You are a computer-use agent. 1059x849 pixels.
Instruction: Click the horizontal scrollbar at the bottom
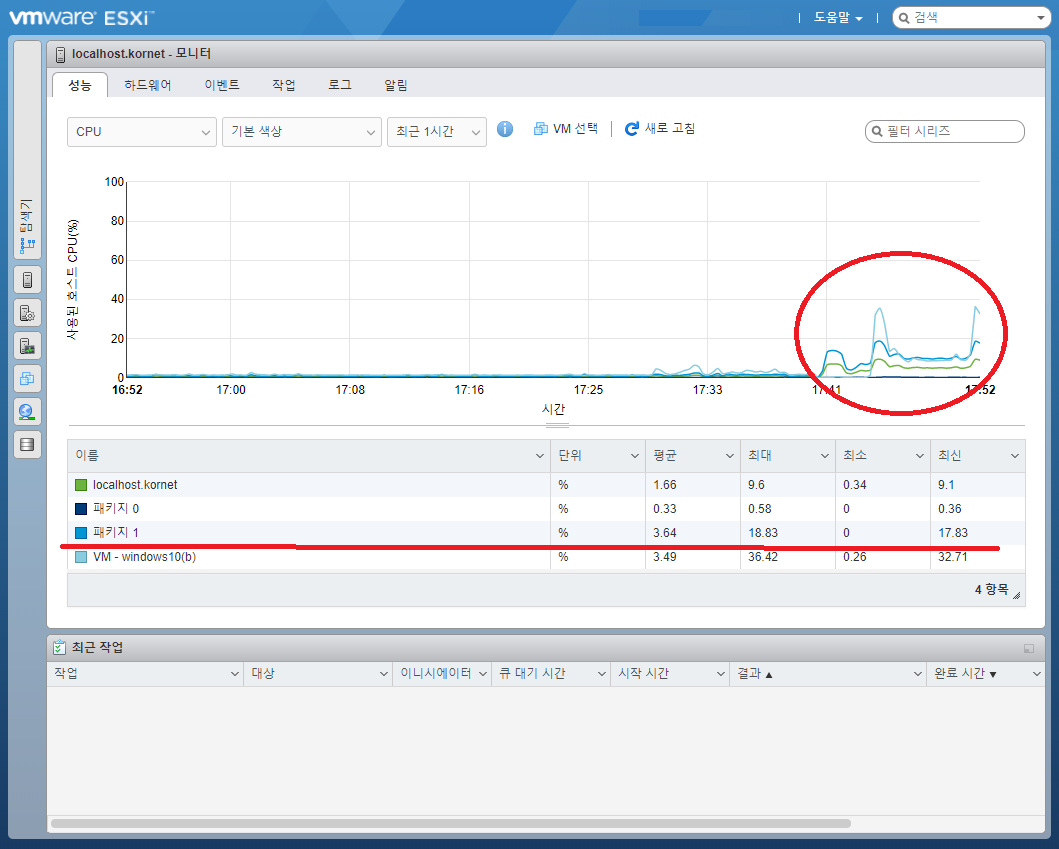pyautogui.click(x=450, y=823)
